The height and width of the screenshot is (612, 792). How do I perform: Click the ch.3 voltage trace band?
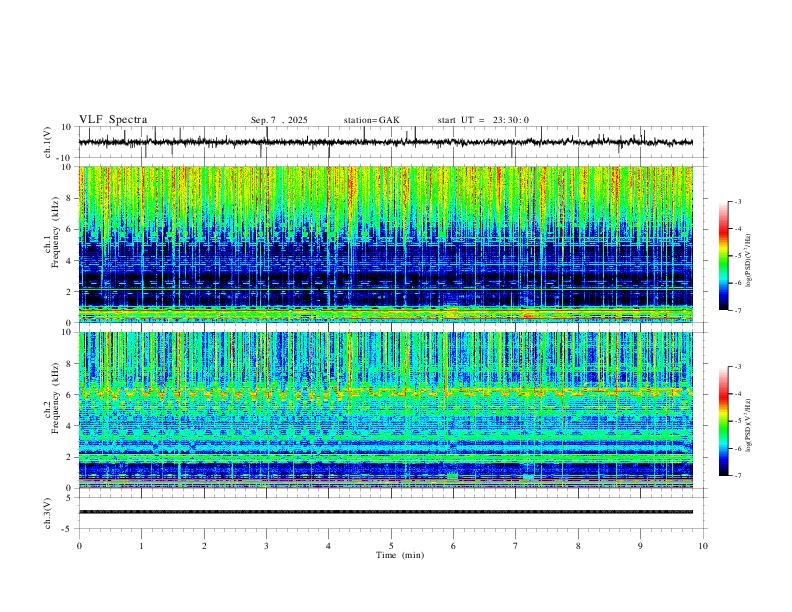[386, 512]
